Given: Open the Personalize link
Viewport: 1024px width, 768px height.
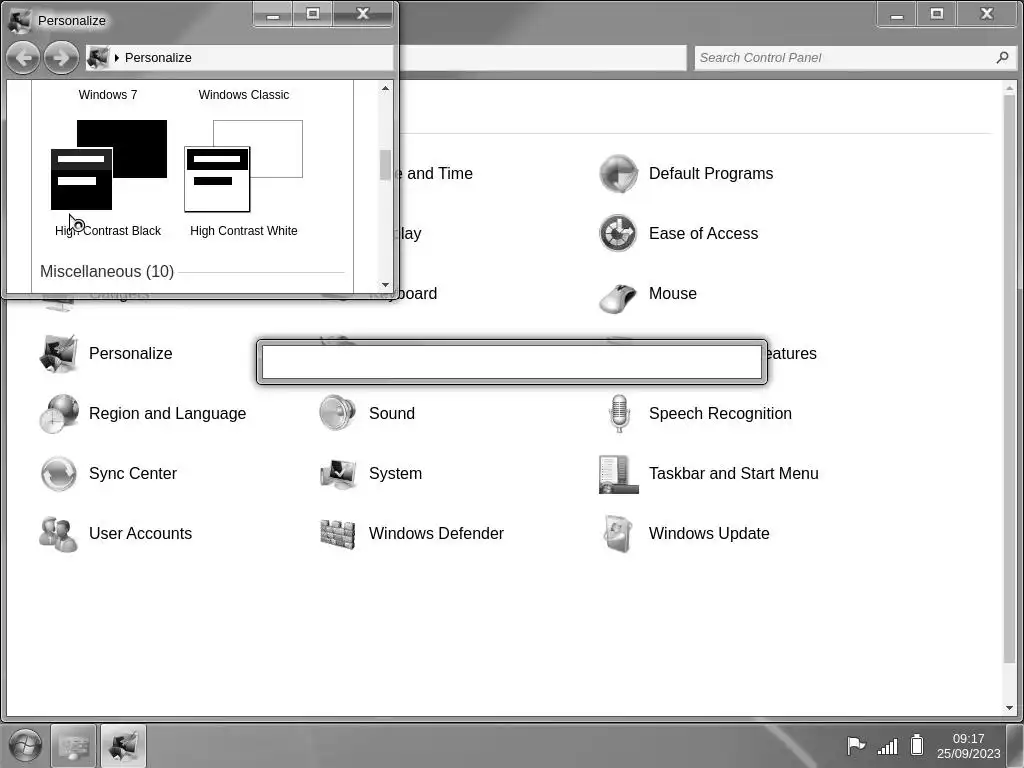Looking at the screenshot, I should [x=131, y=353].
